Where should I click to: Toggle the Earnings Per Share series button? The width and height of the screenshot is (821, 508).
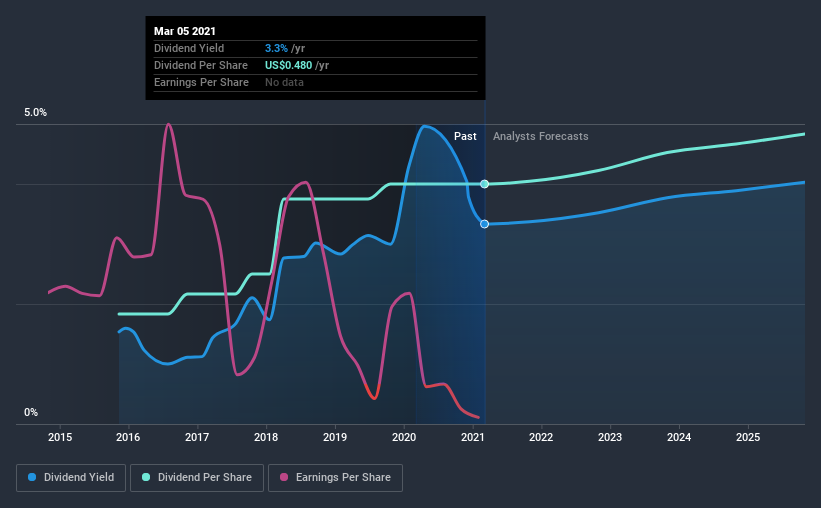tap(338, 478)
